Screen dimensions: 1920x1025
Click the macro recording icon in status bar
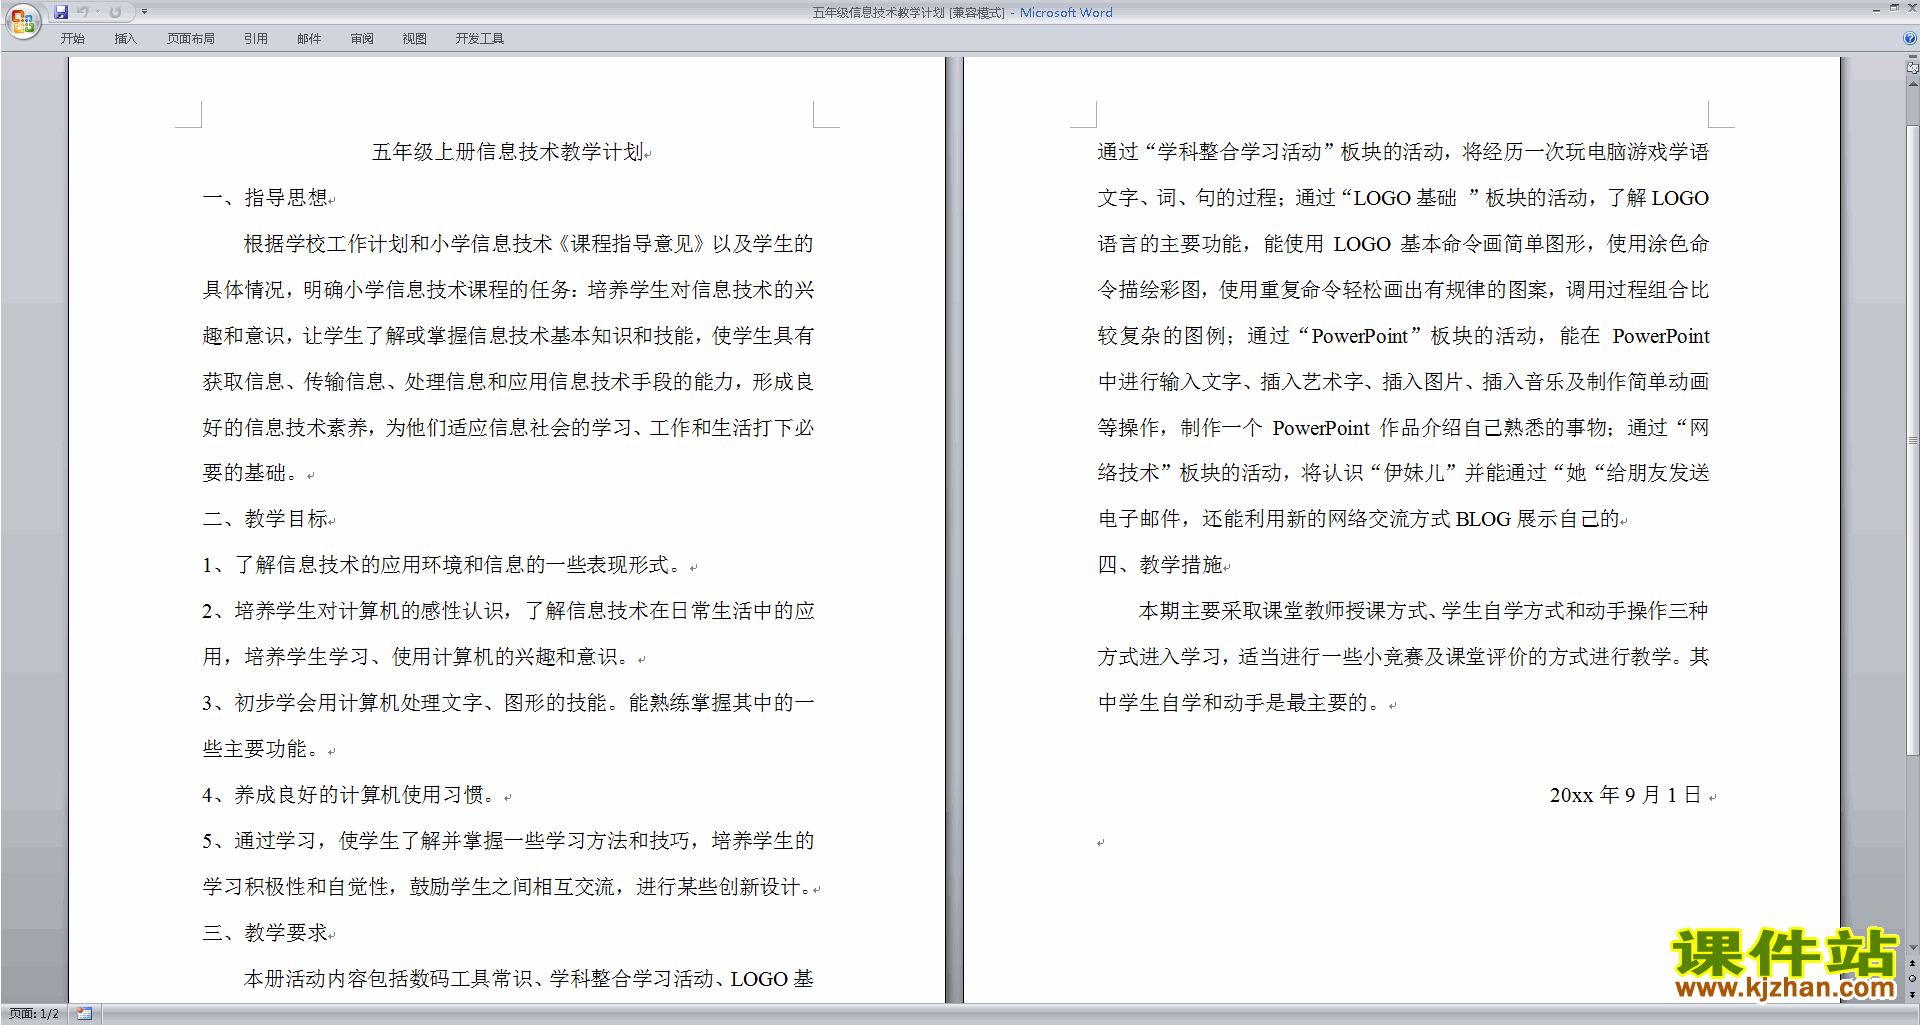(85, 1014)
